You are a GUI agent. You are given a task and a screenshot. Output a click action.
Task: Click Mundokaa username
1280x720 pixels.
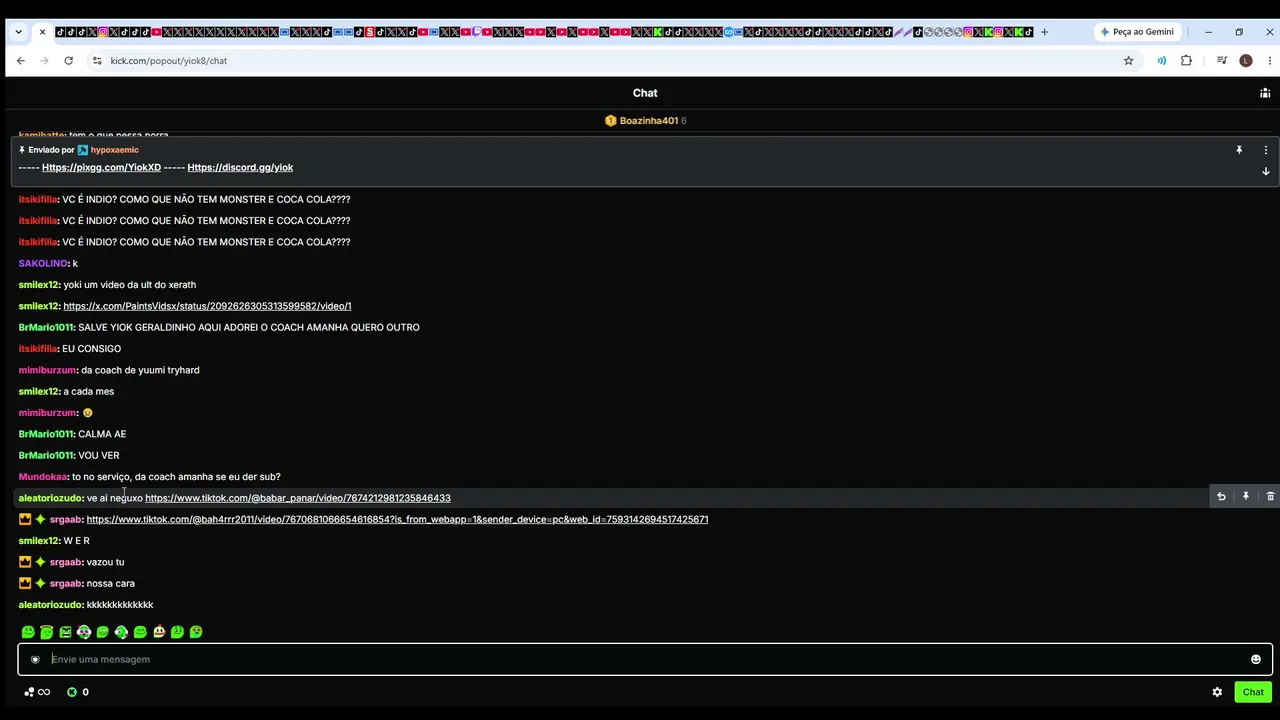(43, 477)
